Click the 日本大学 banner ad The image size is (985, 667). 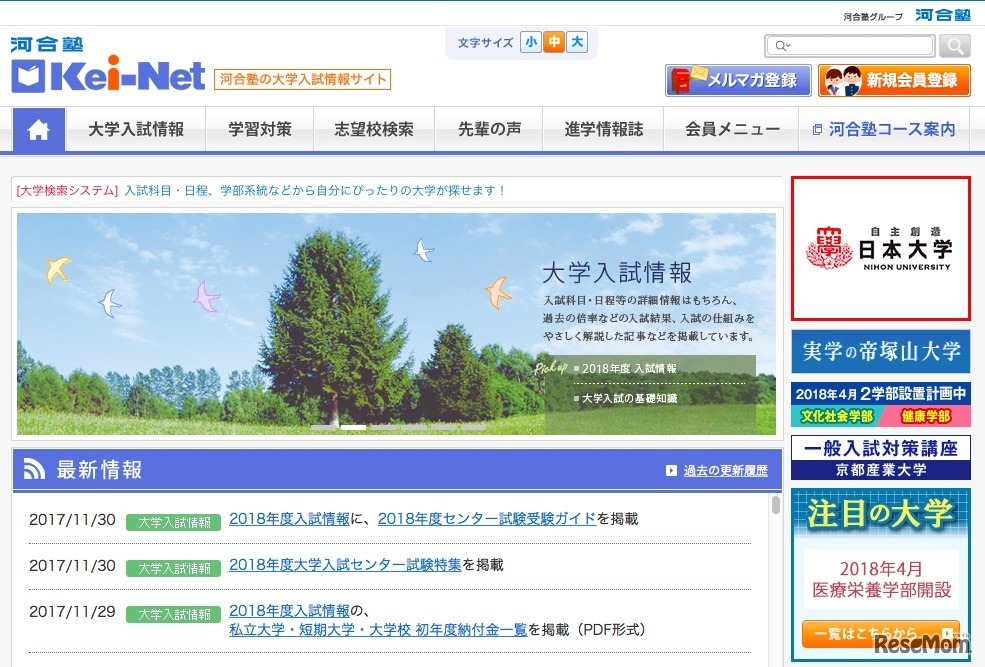881,249
